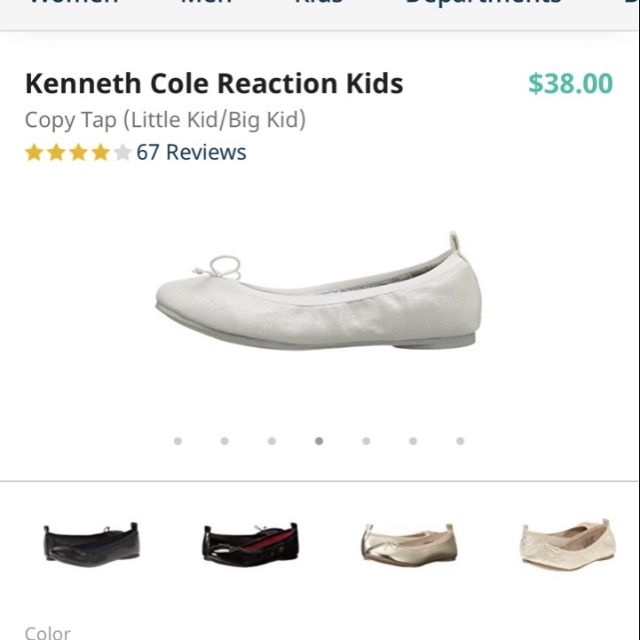
Task: Select the first image carousel dot
Action: pos(178,440)
